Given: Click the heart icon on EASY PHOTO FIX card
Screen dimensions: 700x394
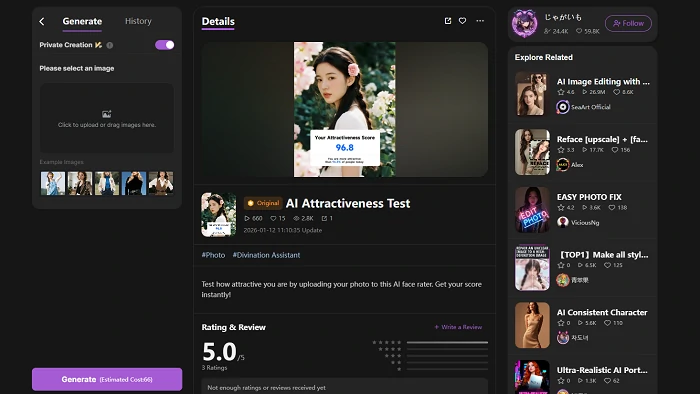Looking at the screenshot, I should coord(612,207).
